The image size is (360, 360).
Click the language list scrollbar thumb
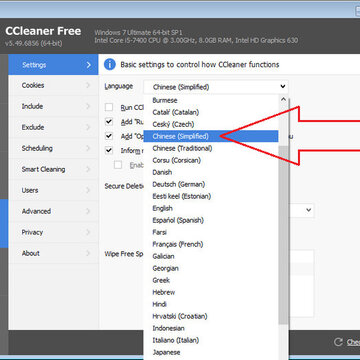[283, 235]
